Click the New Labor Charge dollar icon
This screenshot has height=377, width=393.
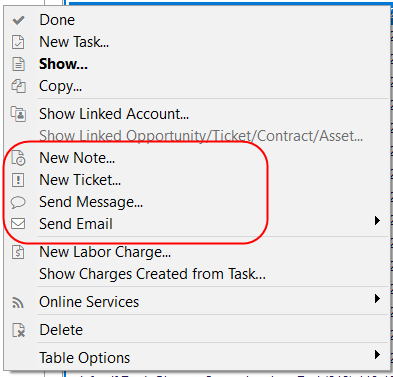point(18,252)
